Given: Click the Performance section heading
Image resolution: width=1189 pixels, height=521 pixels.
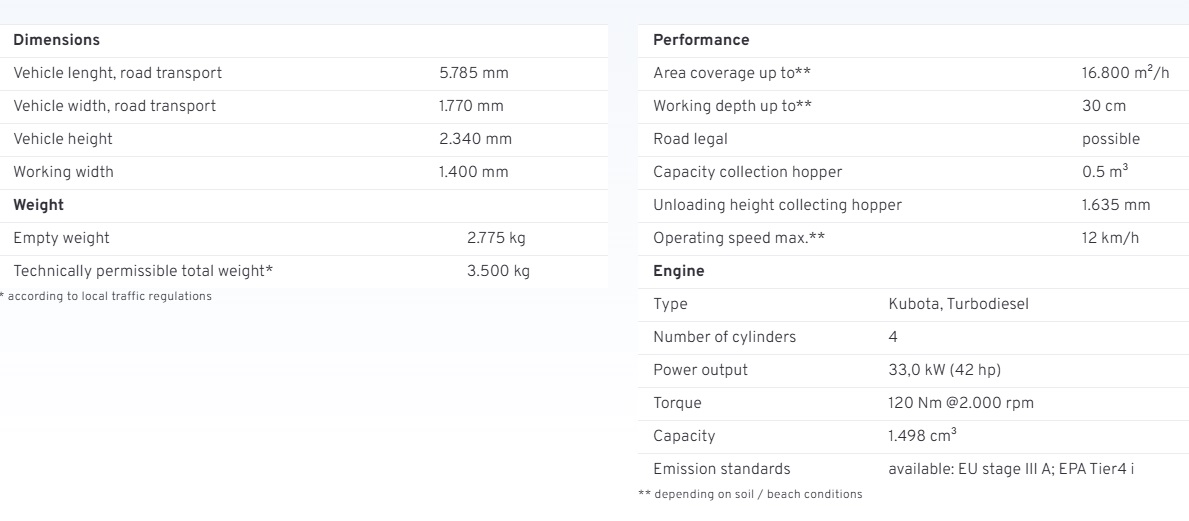Looking at the screenshot, I should 701,40.
